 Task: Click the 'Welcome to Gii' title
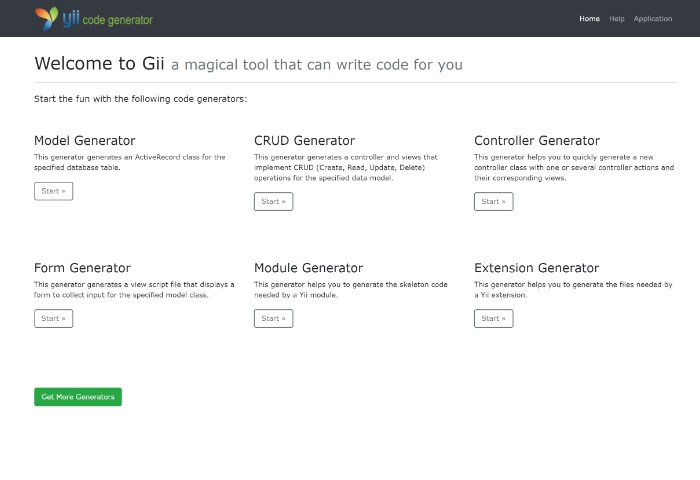point(99,64)
